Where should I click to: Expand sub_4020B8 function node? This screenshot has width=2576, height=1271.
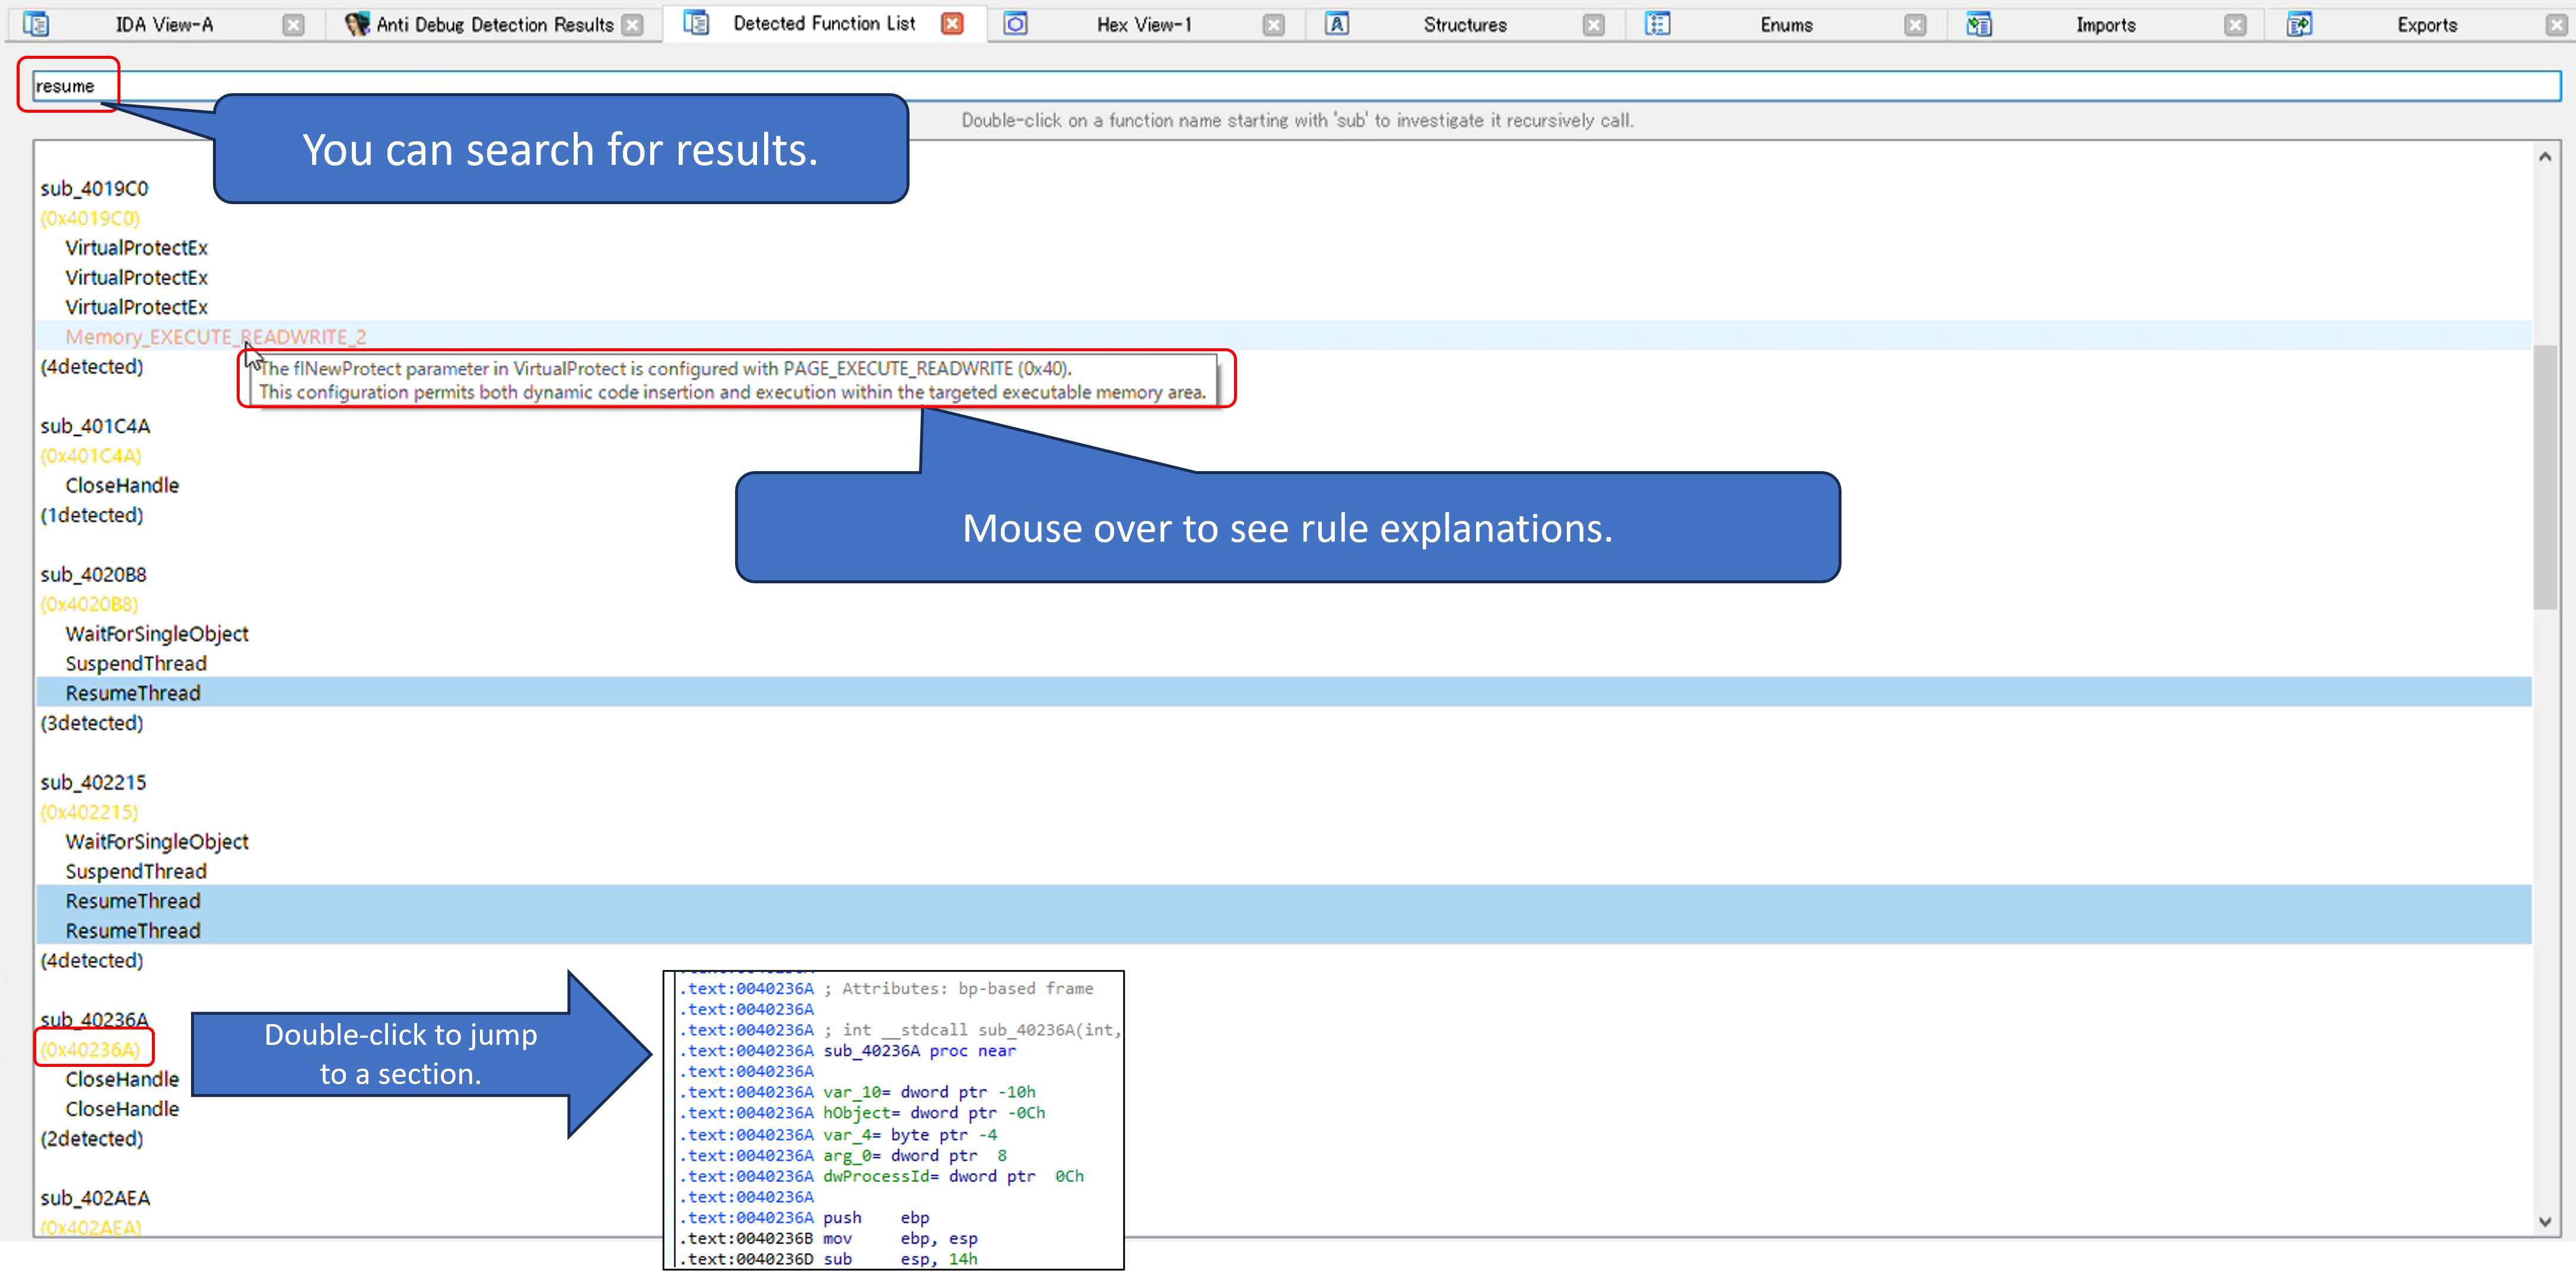(x=89, y=573)
